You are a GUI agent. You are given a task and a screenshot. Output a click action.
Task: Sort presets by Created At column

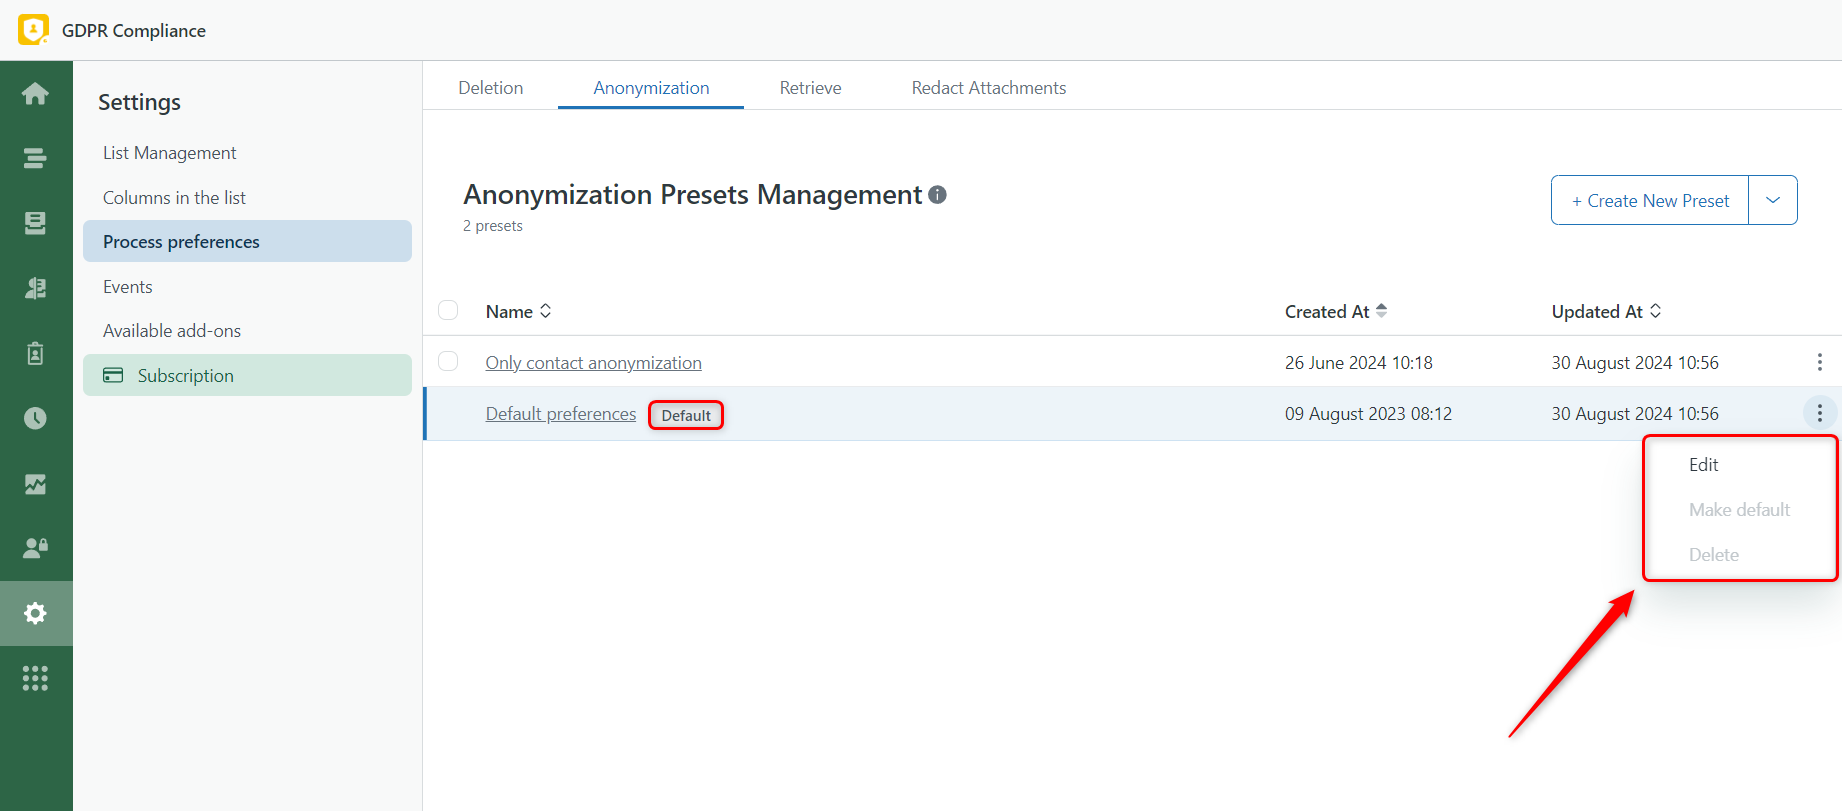pos(1336,311)
